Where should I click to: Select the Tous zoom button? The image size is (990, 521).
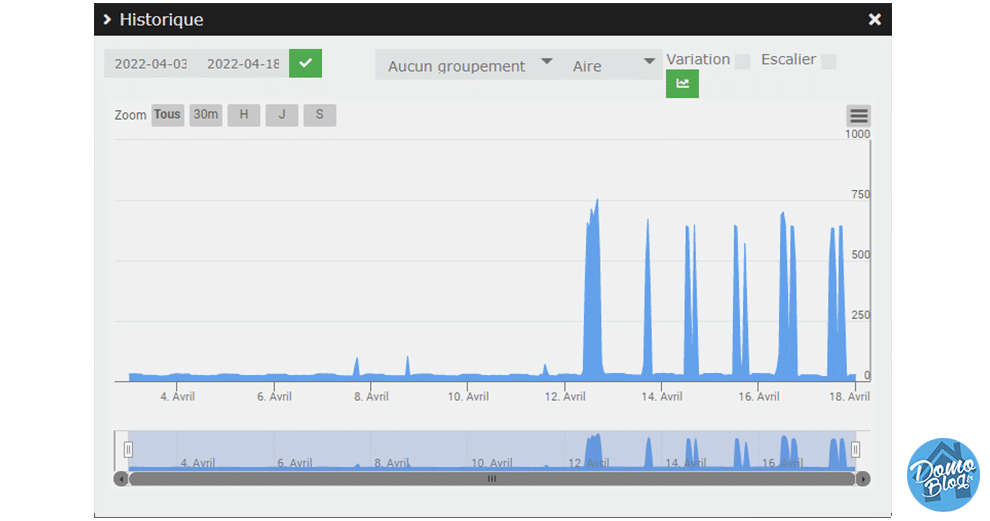click(167, 115)
